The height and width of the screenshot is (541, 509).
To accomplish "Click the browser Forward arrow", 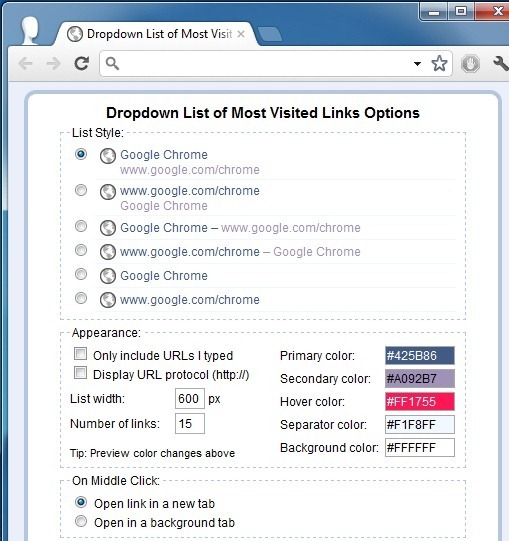I will [x=53, y=64].
